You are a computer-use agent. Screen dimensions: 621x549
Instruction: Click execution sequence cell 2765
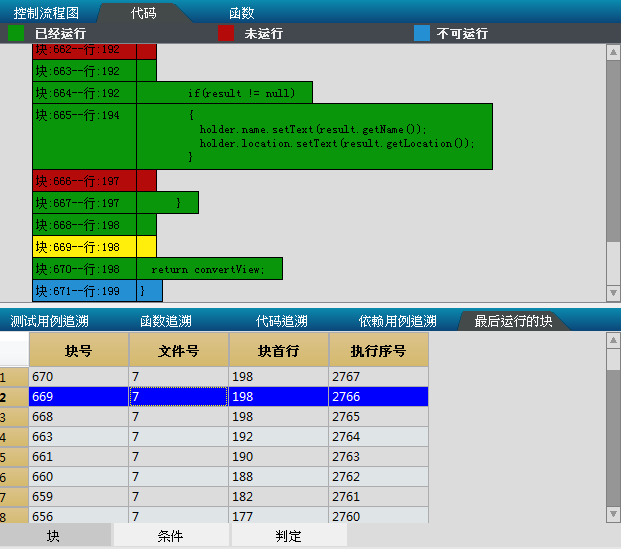click(379, 416)
